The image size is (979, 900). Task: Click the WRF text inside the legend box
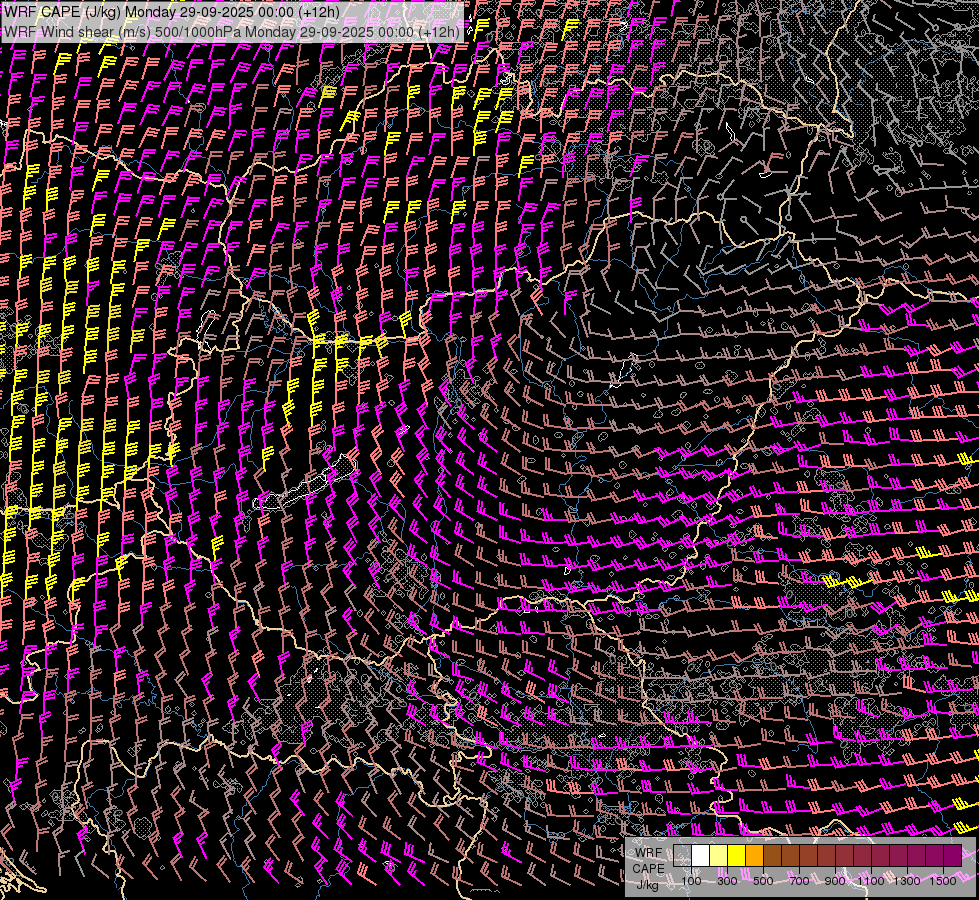click(647, 853)
